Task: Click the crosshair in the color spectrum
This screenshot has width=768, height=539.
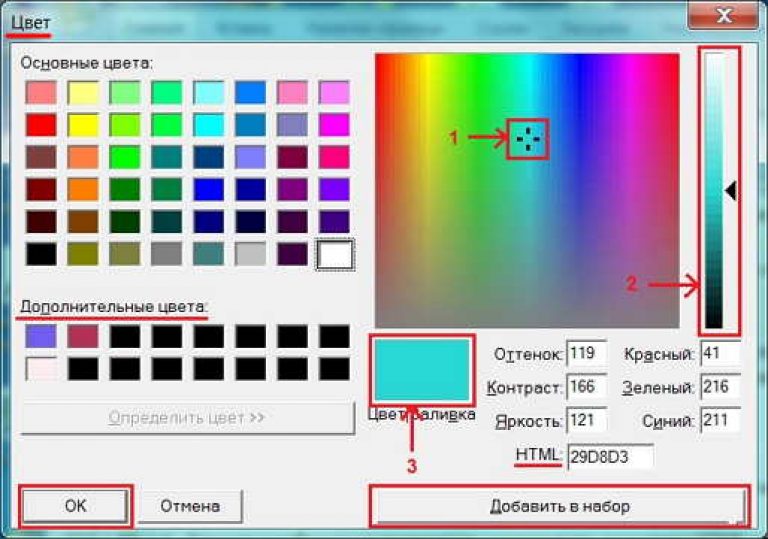Action: [528, 139]
